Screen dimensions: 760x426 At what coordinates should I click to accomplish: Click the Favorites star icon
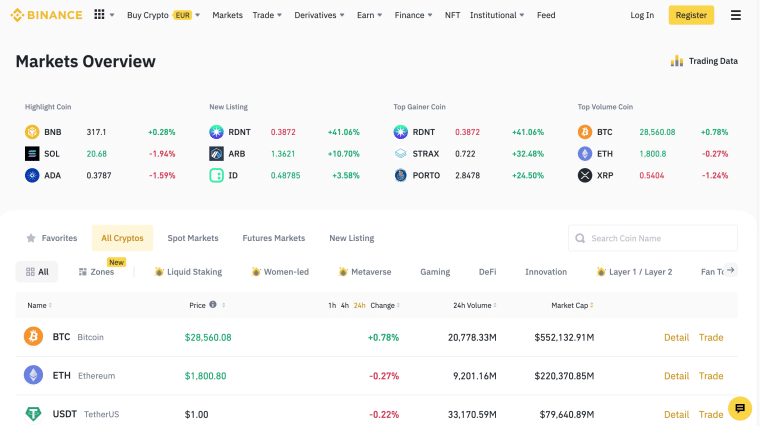(x=31, y=238)
